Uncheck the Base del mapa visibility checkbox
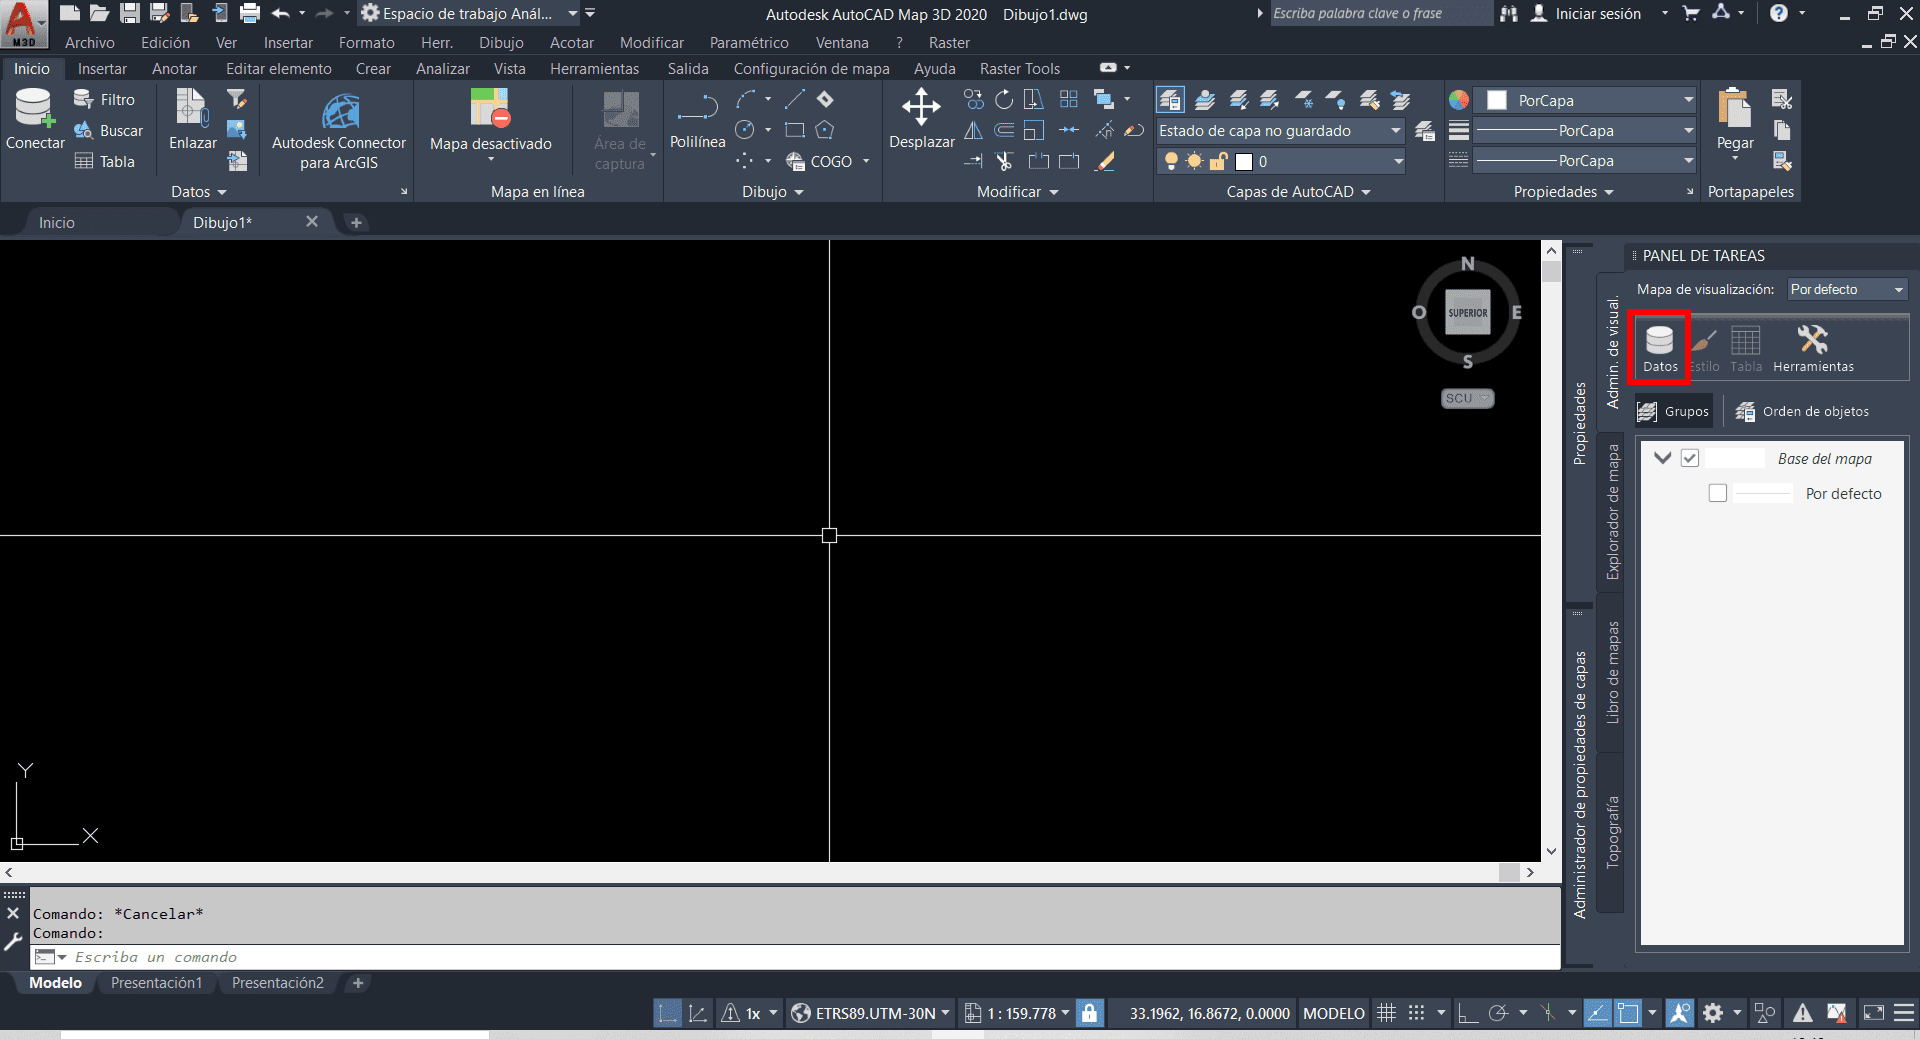 [x=1690, y=457]
